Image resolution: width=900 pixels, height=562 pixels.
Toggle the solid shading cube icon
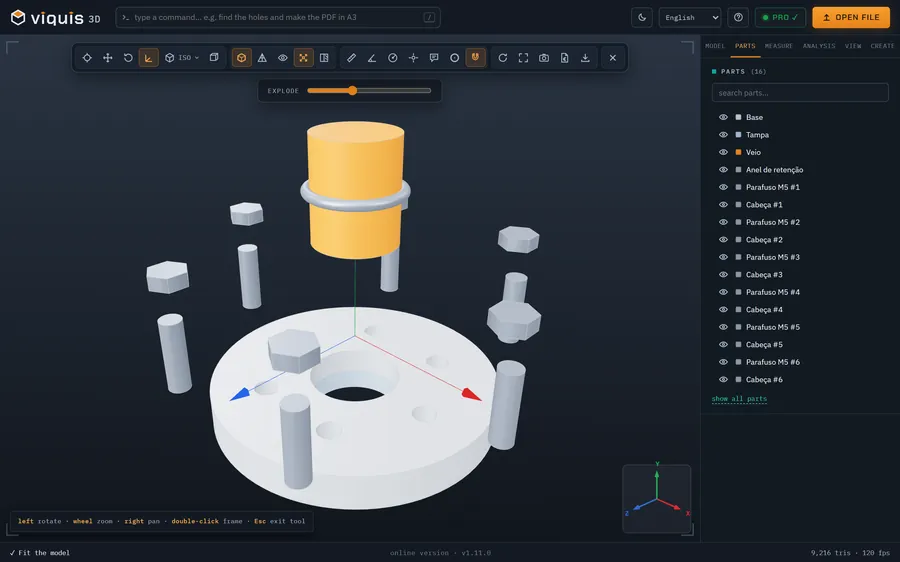(x=242, y=58)
